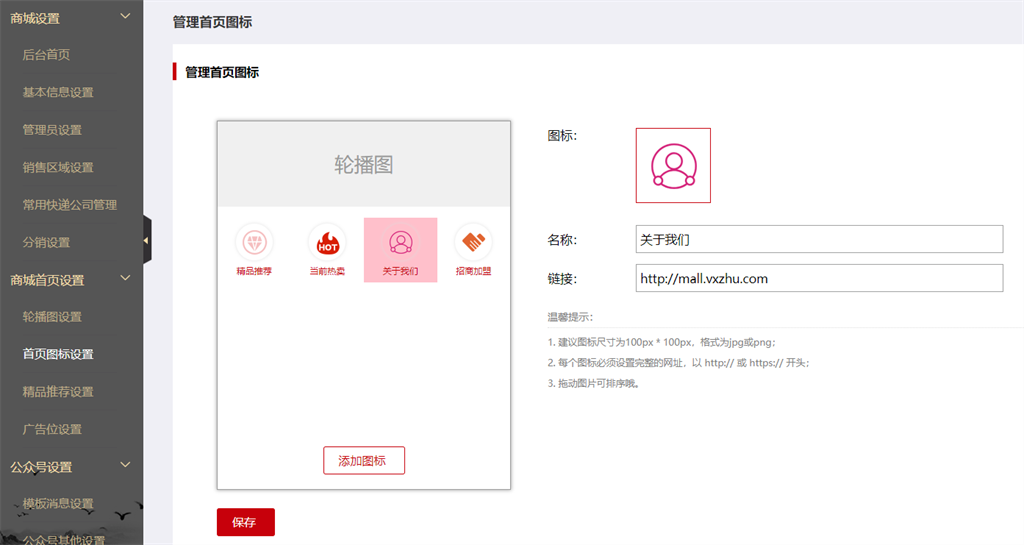Collapse the 公众号设置 menu section
Screen dimensions: 1024x545
pos(125,466)
